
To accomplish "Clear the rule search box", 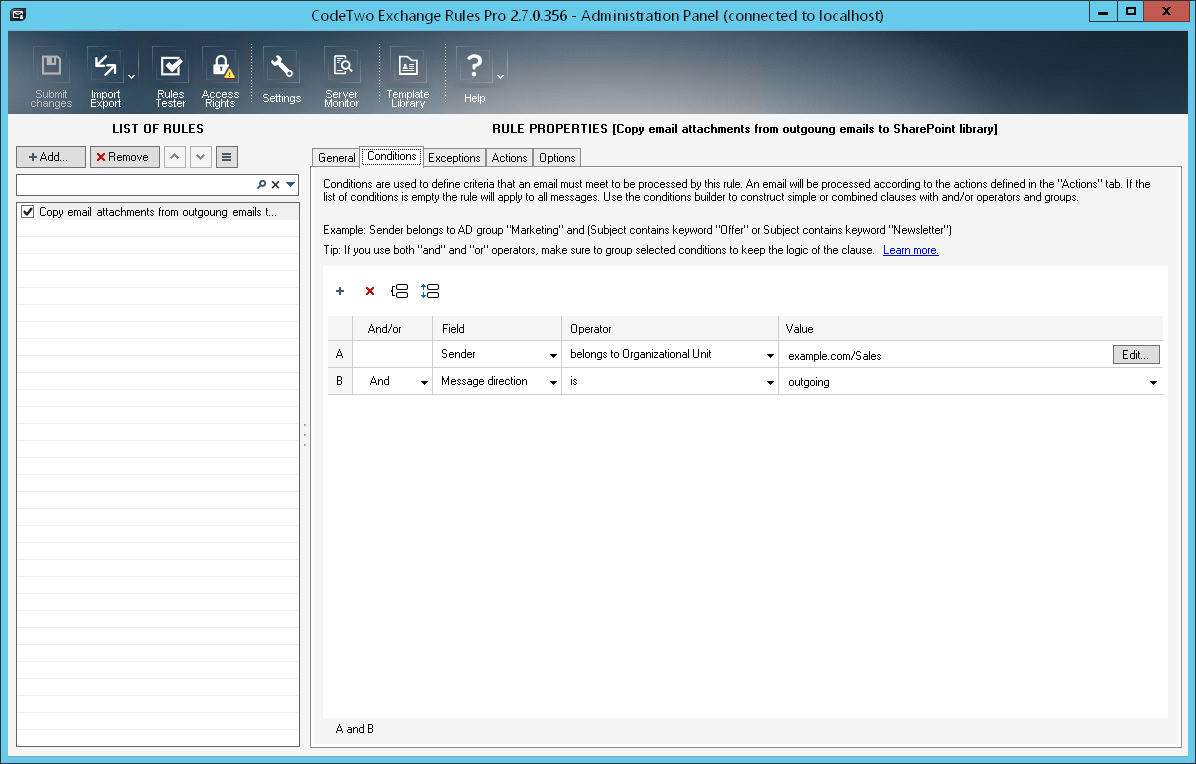I will click(x=275, y=185).
